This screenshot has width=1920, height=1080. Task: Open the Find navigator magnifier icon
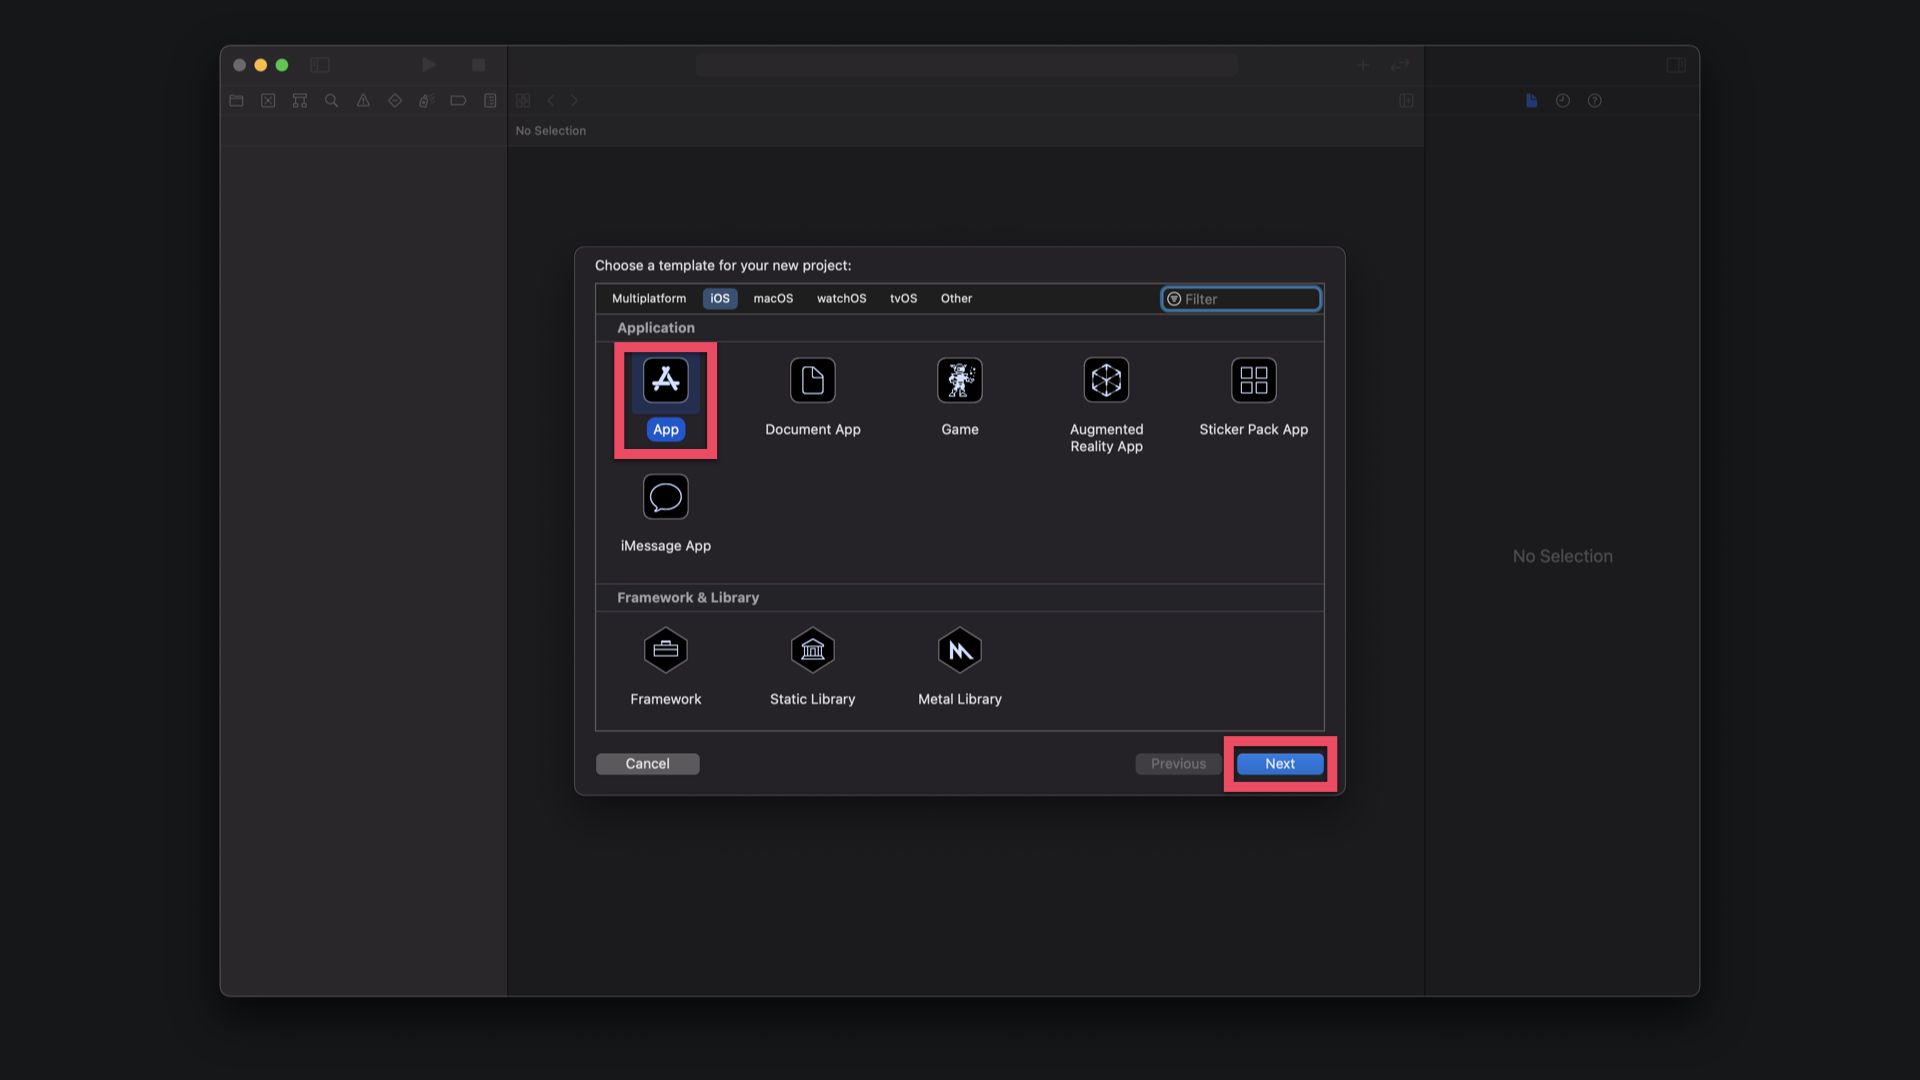click(331, 101)
